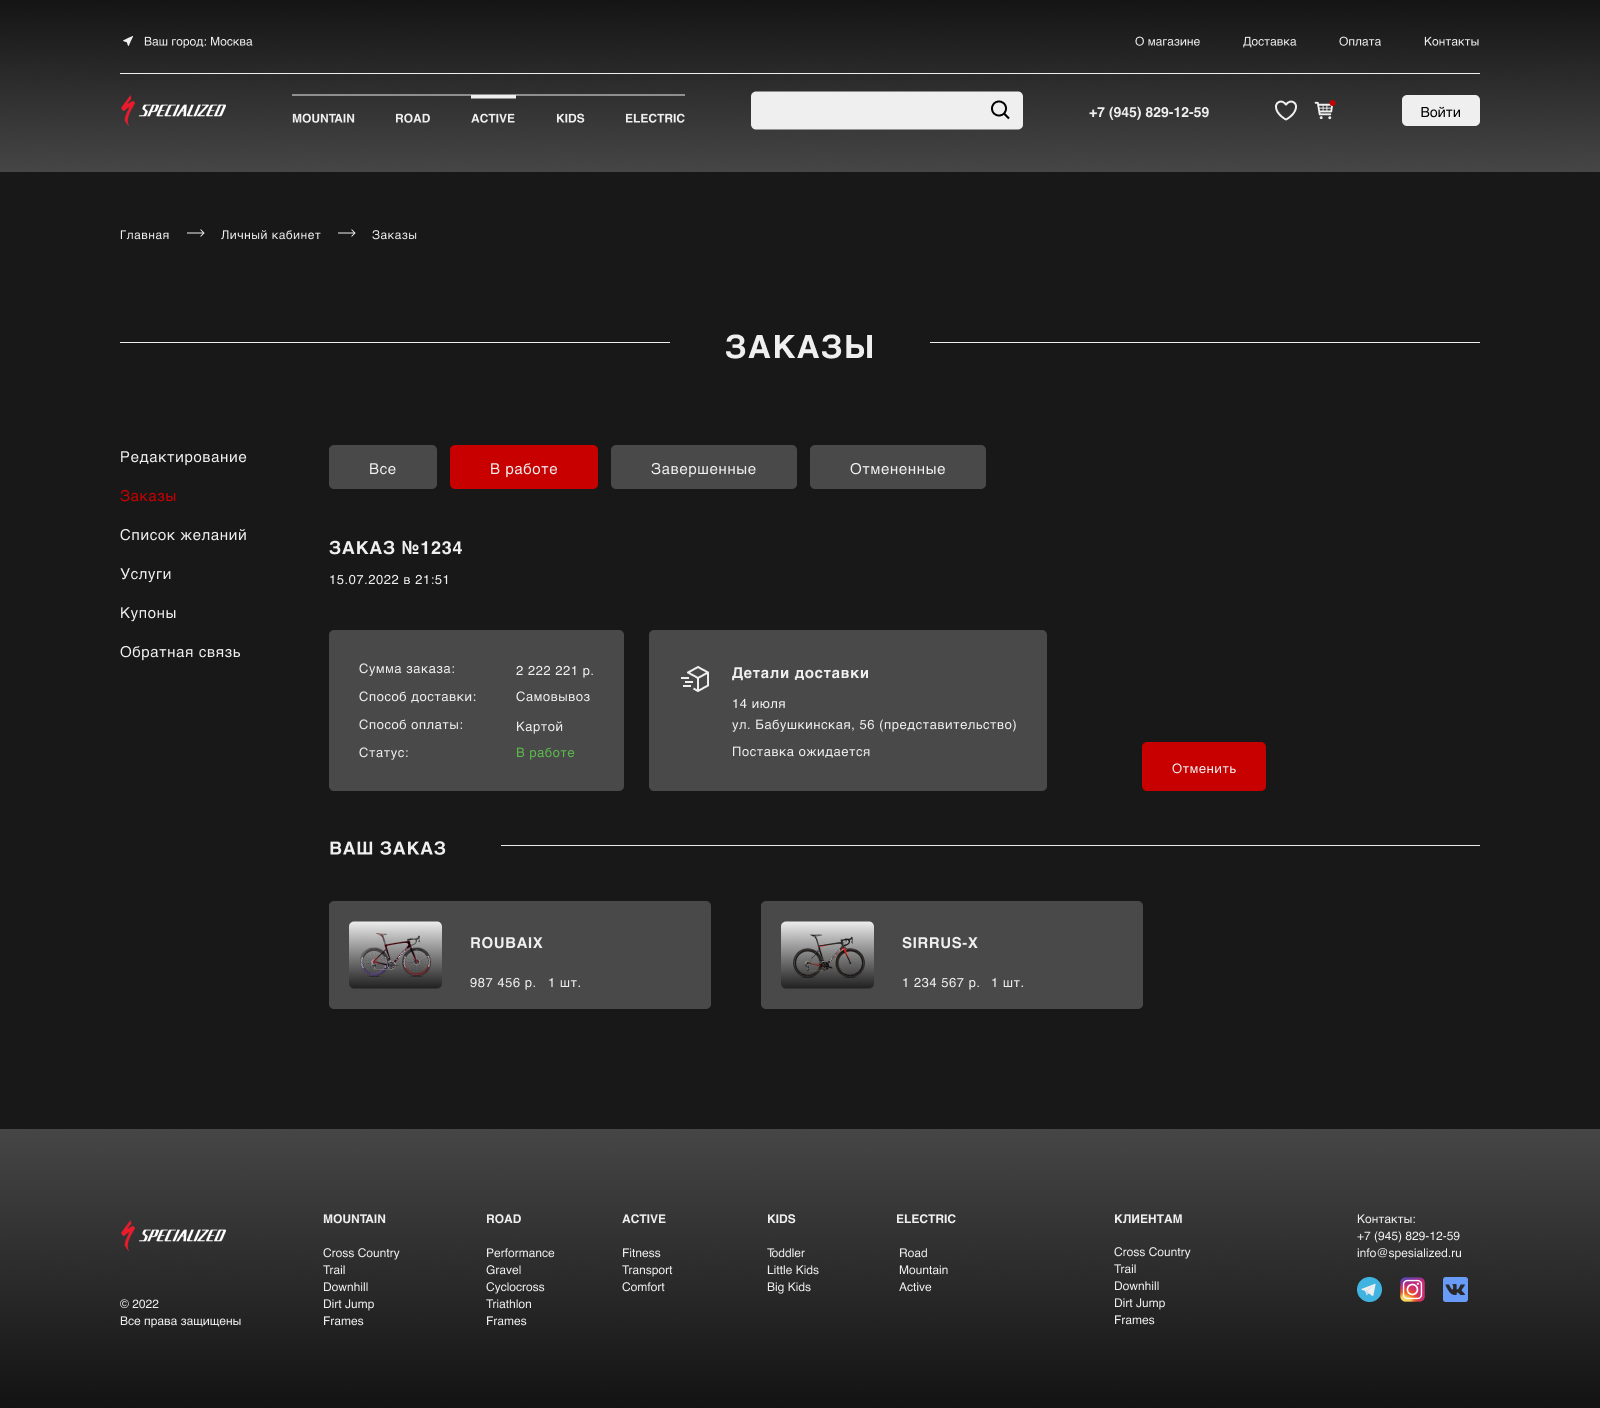
Task: Open KIDS in the header navigation
Action: tap(570, 118)
